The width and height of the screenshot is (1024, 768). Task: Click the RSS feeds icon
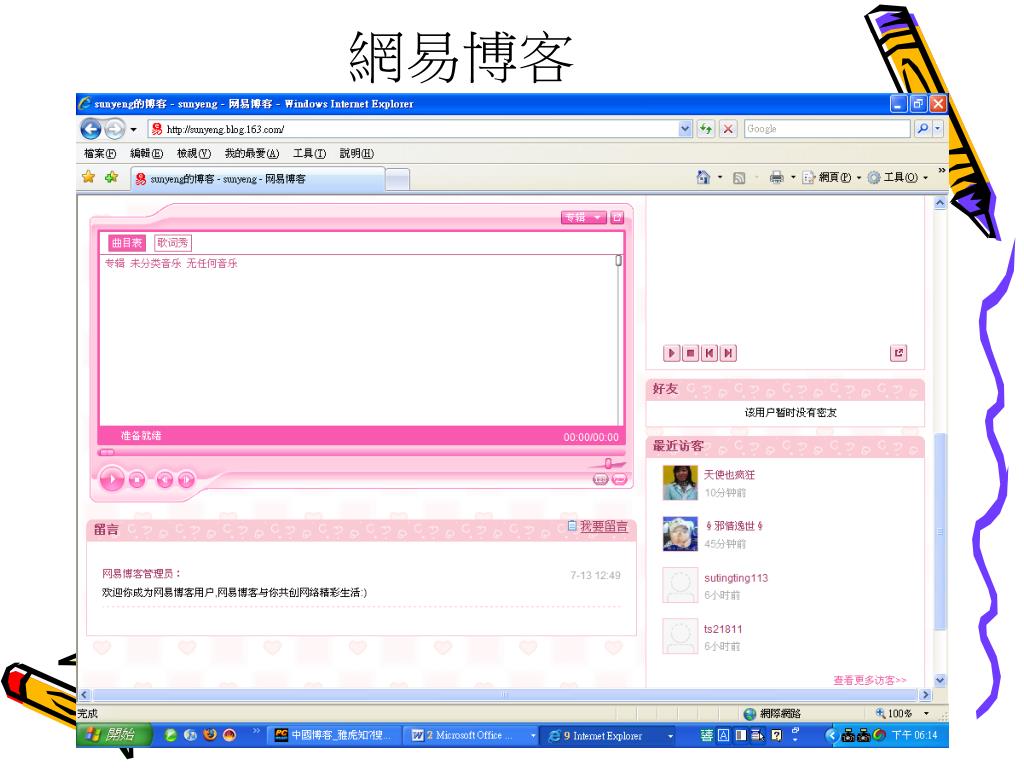coord(739,178)
